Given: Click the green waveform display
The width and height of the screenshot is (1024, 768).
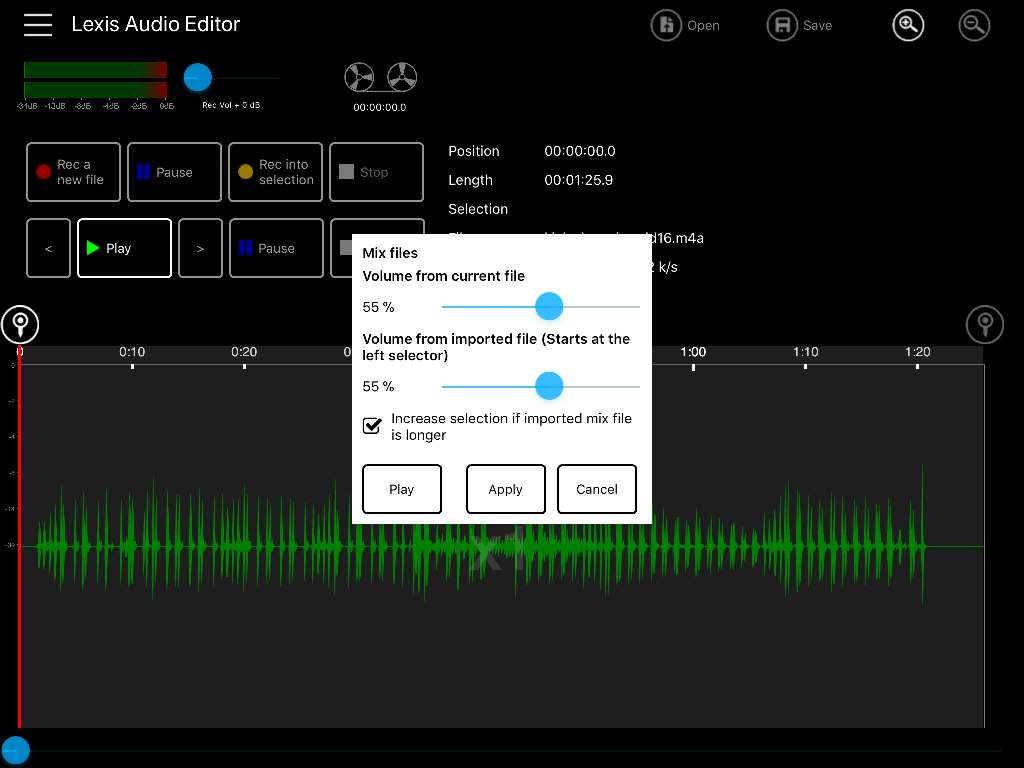Looking at the screenshot, I should tap(502, 546).
